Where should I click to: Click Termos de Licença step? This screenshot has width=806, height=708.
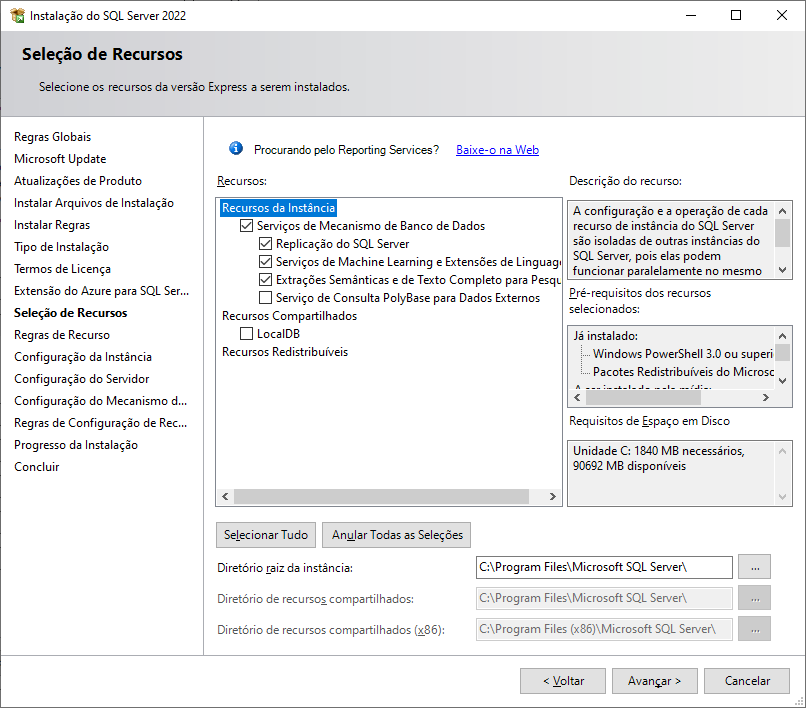(62, 269)
